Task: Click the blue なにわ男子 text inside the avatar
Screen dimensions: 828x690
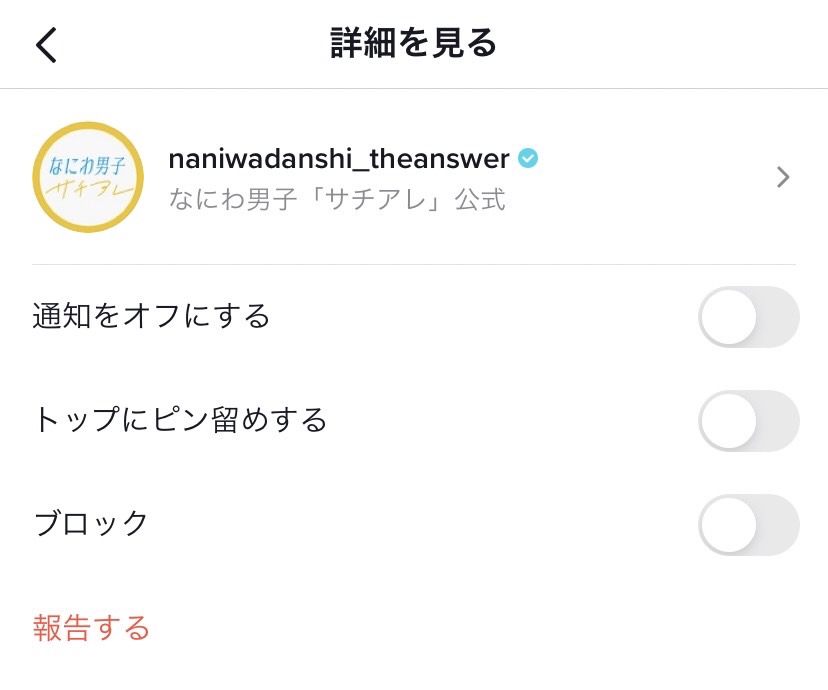Action: pos(88,162)
